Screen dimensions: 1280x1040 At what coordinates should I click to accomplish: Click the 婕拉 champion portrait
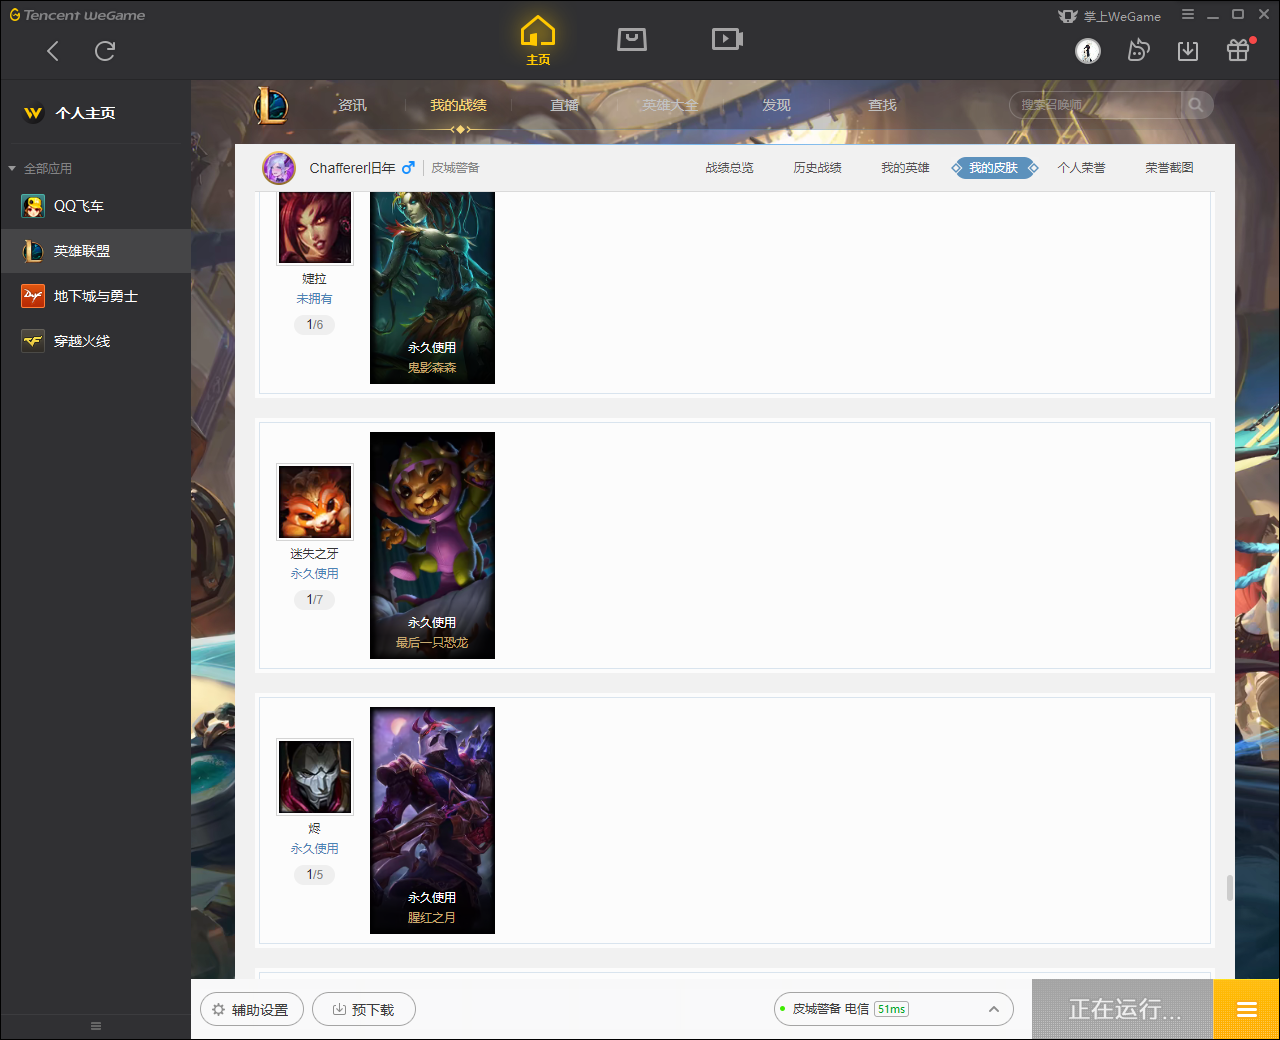tap(315, 228)
